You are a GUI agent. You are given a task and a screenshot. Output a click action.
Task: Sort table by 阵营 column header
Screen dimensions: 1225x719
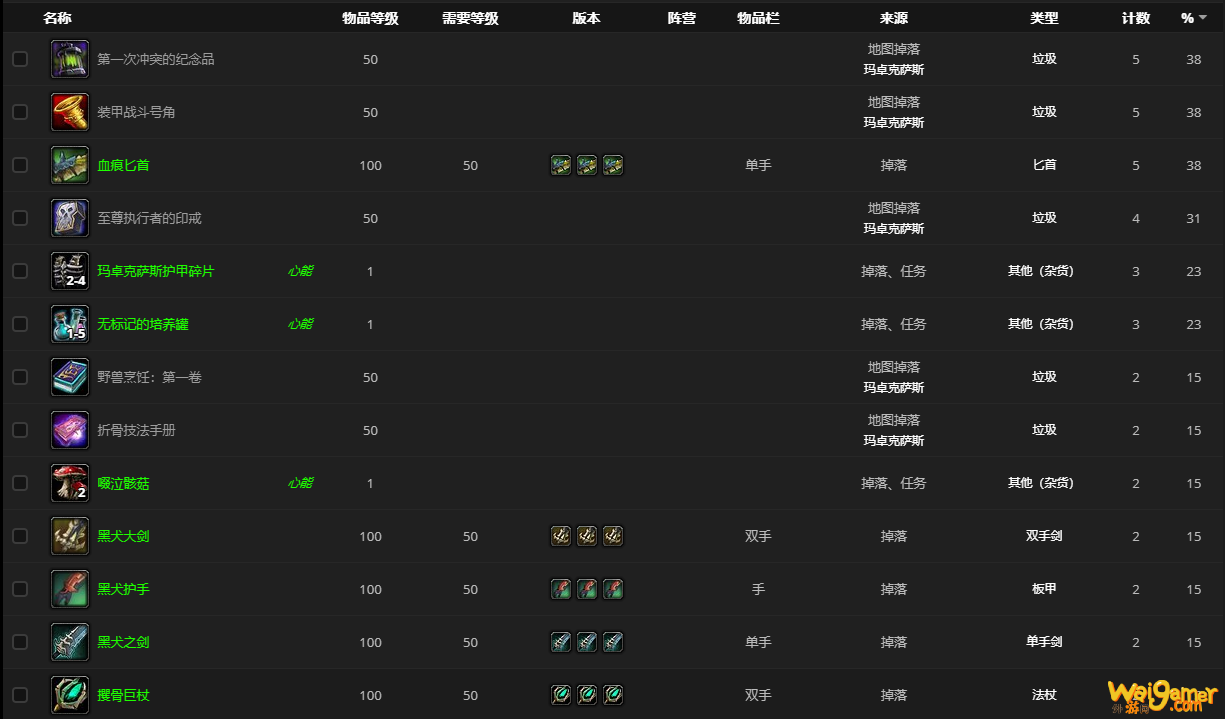click(681, 18)
